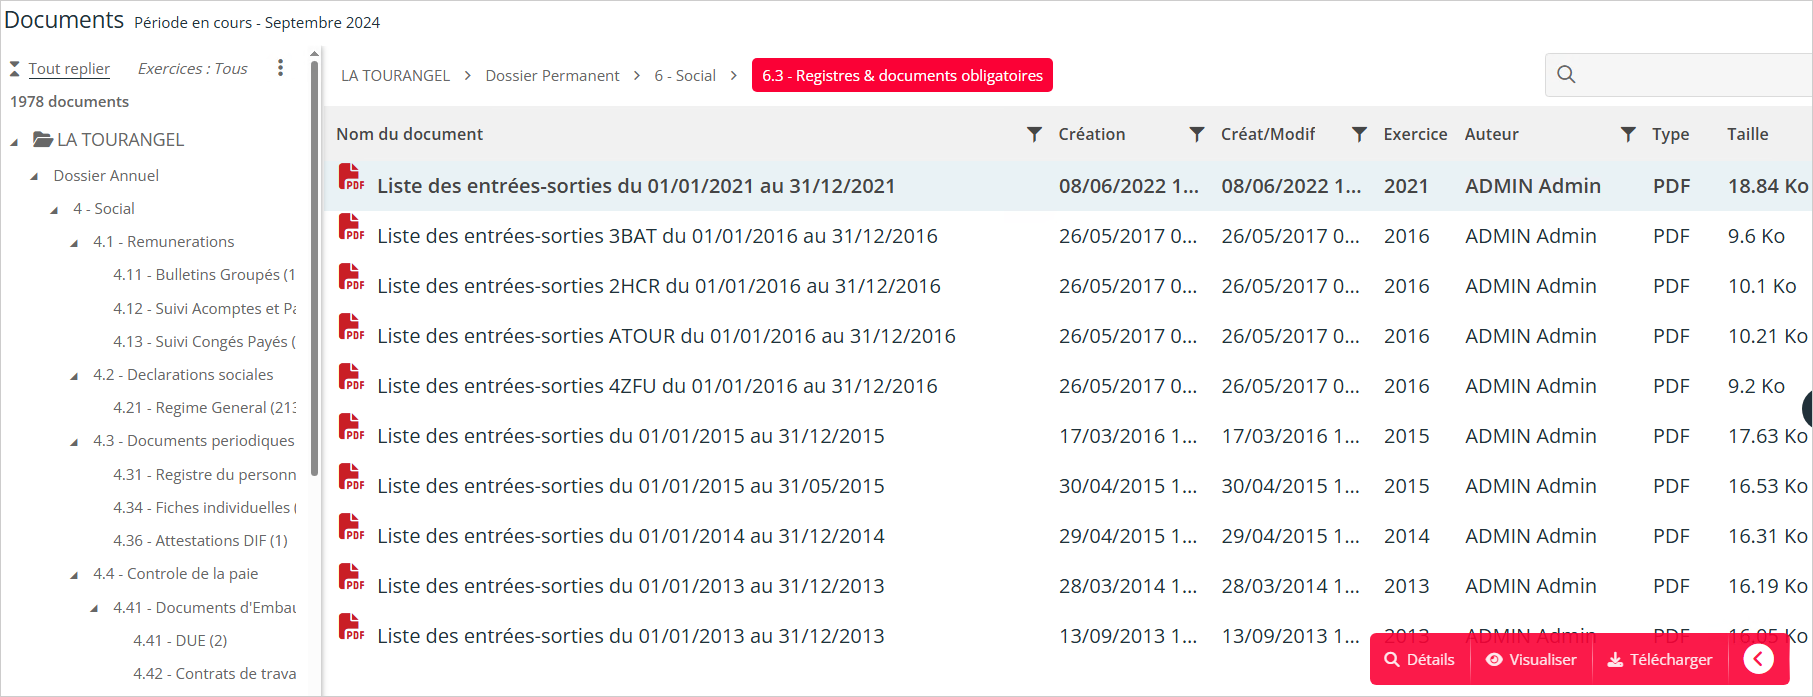Select 6.3 - Registres & documents obligatoires breadcrumb
Image resolution: width=1813 pixels, height=697 pixels.
click(902, 75)
